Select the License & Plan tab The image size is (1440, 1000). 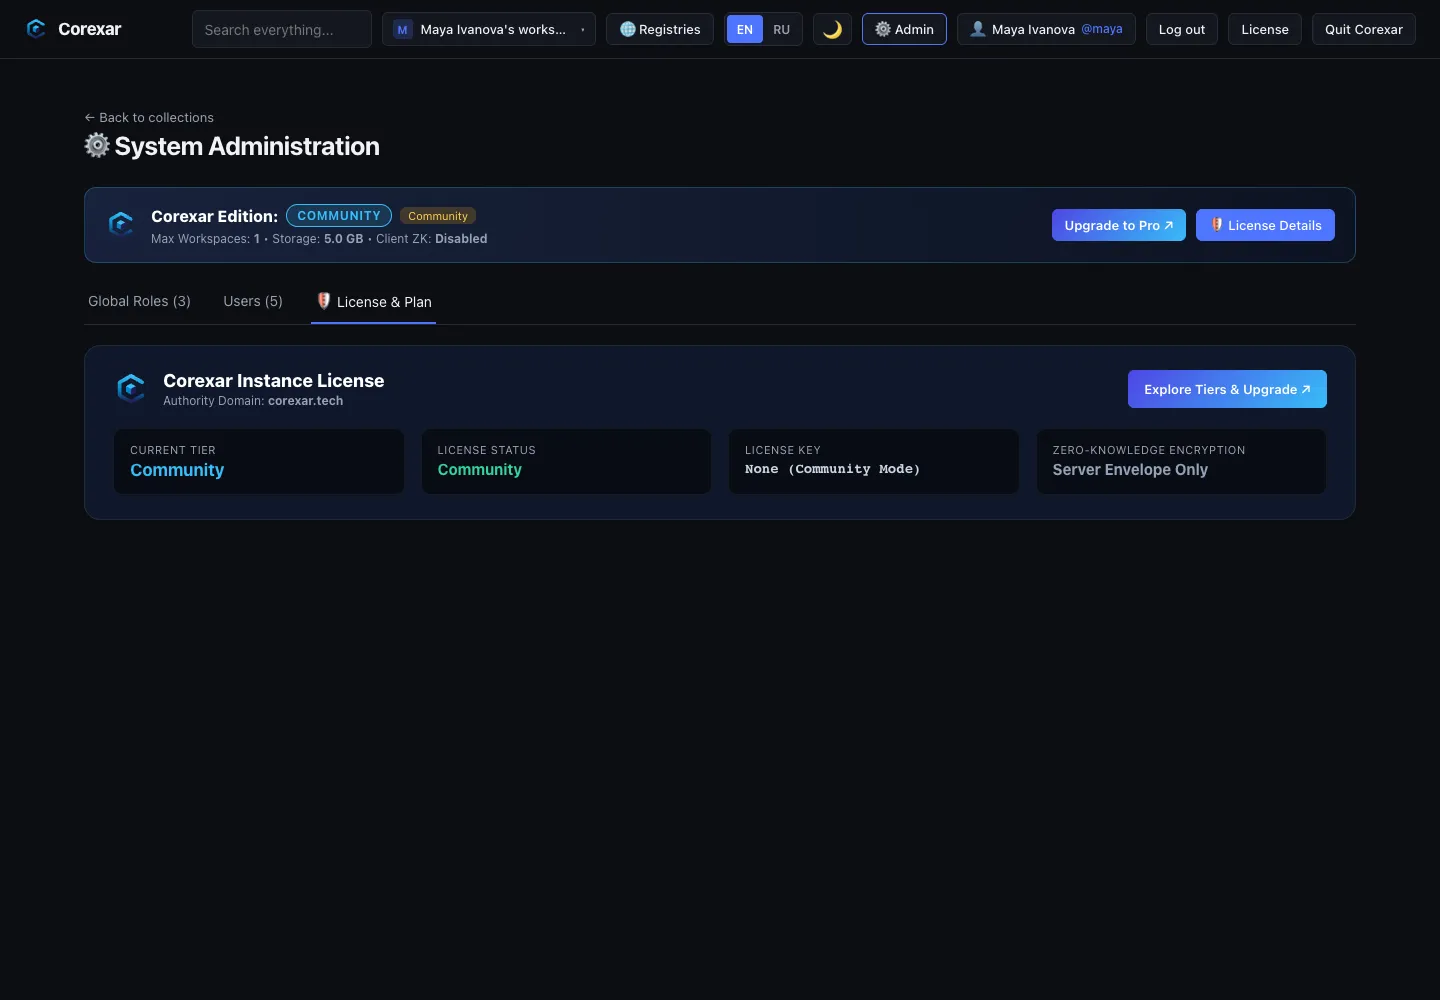coord(374,302)
